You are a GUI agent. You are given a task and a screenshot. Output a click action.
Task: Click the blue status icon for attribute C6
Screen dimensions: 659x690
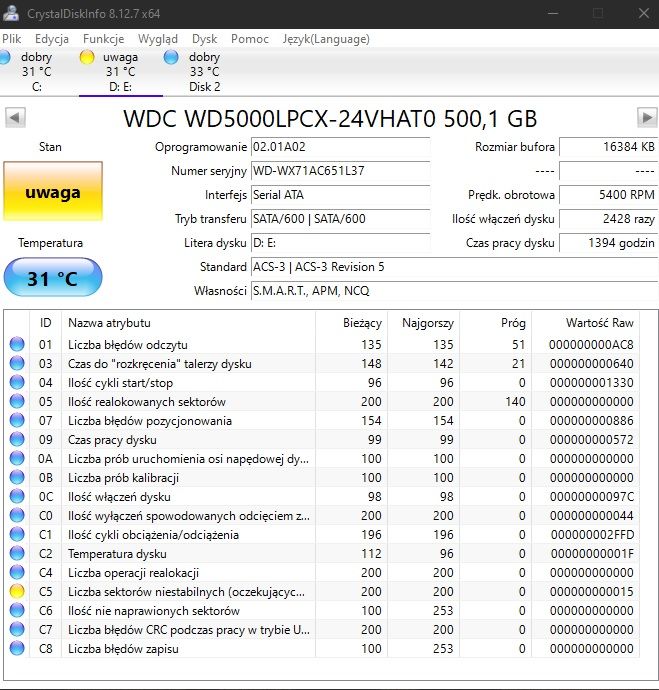click(x=17, y=610)
